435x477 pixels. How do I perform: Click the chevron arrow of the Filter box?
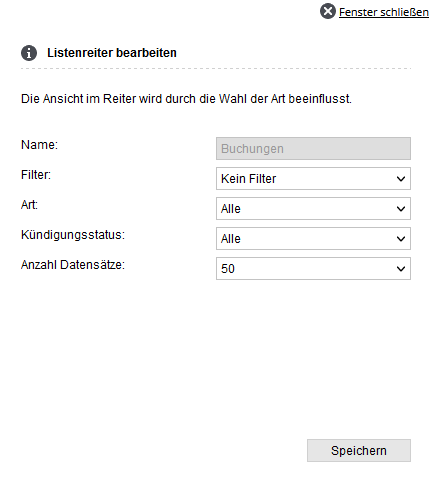click(401, 179)
